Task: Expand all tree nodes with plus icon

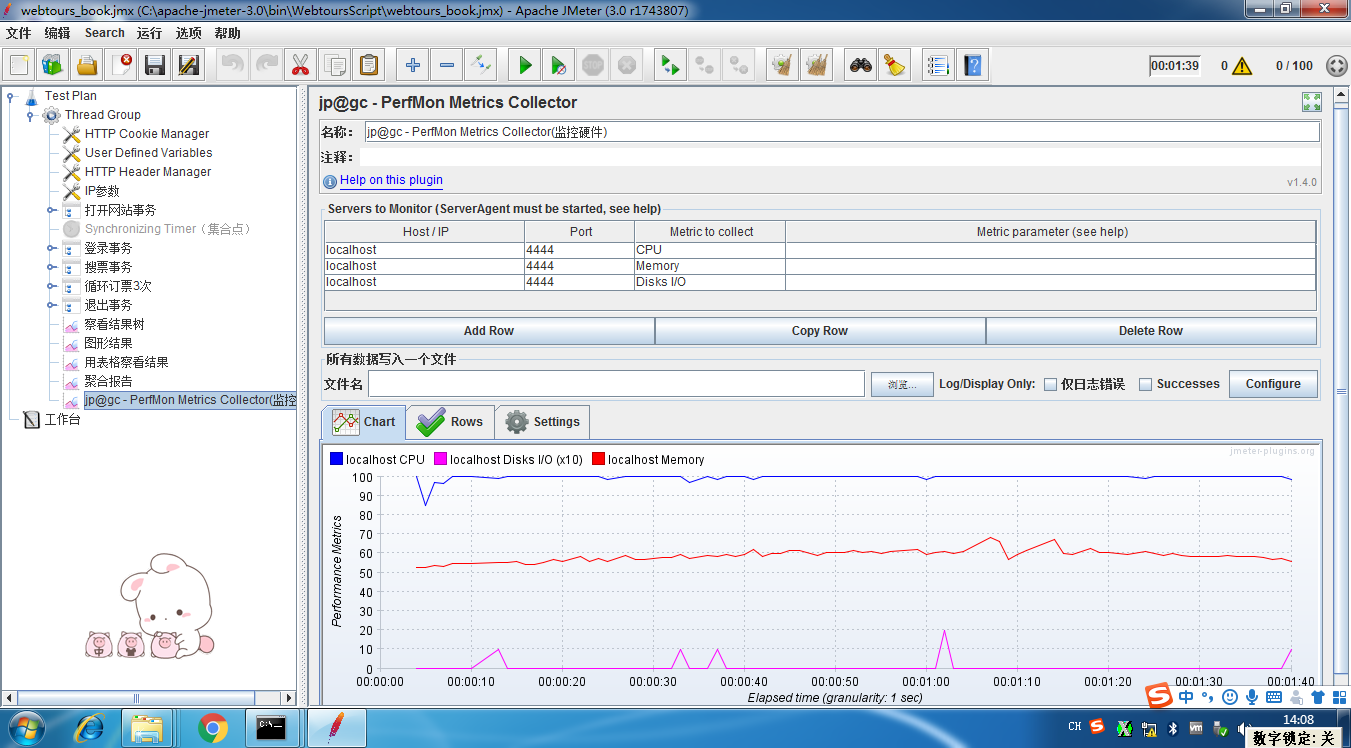Action: click(412, 66)
